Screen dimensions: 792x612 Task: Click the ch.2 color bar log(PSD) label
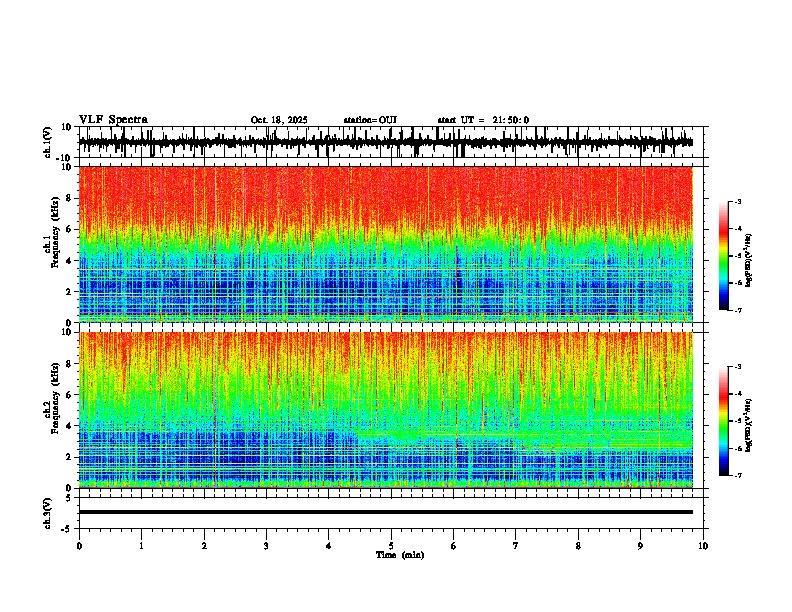749,426
